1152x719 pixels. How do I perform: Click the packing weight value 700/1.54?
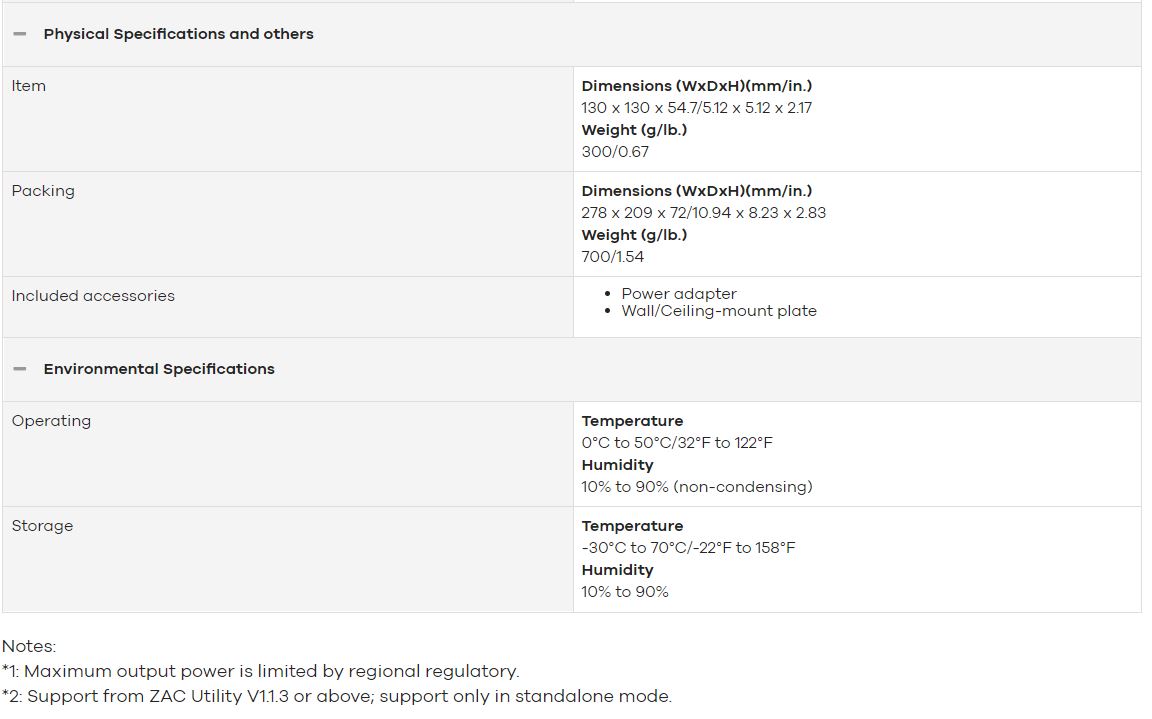coord(613,257)
